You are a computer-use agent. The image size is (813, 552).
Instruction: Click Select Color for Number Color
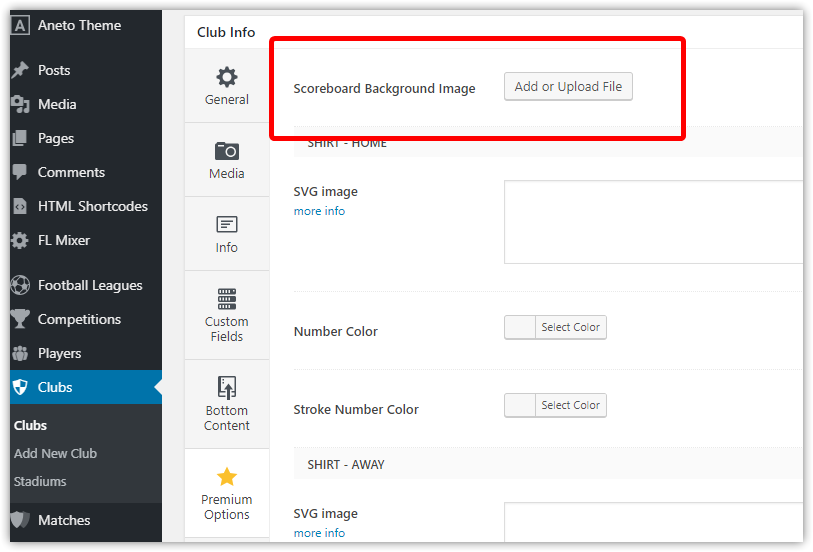pyautogui.click(x=570, y=328)
